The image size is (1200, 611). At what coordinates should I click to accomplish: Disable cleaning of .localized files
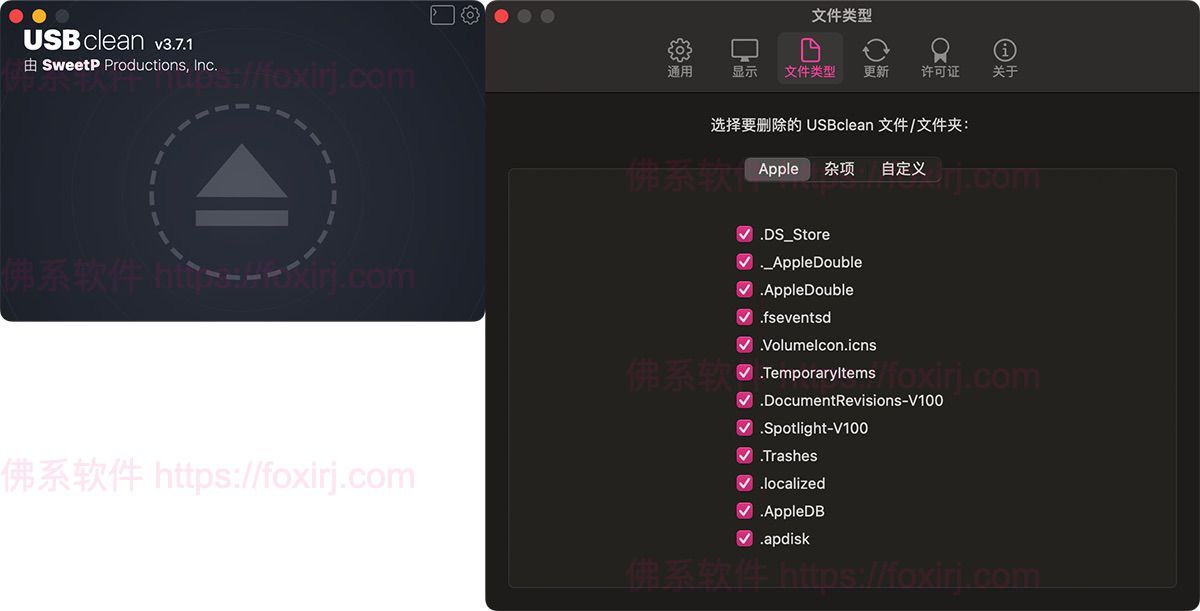pos(744,483)
